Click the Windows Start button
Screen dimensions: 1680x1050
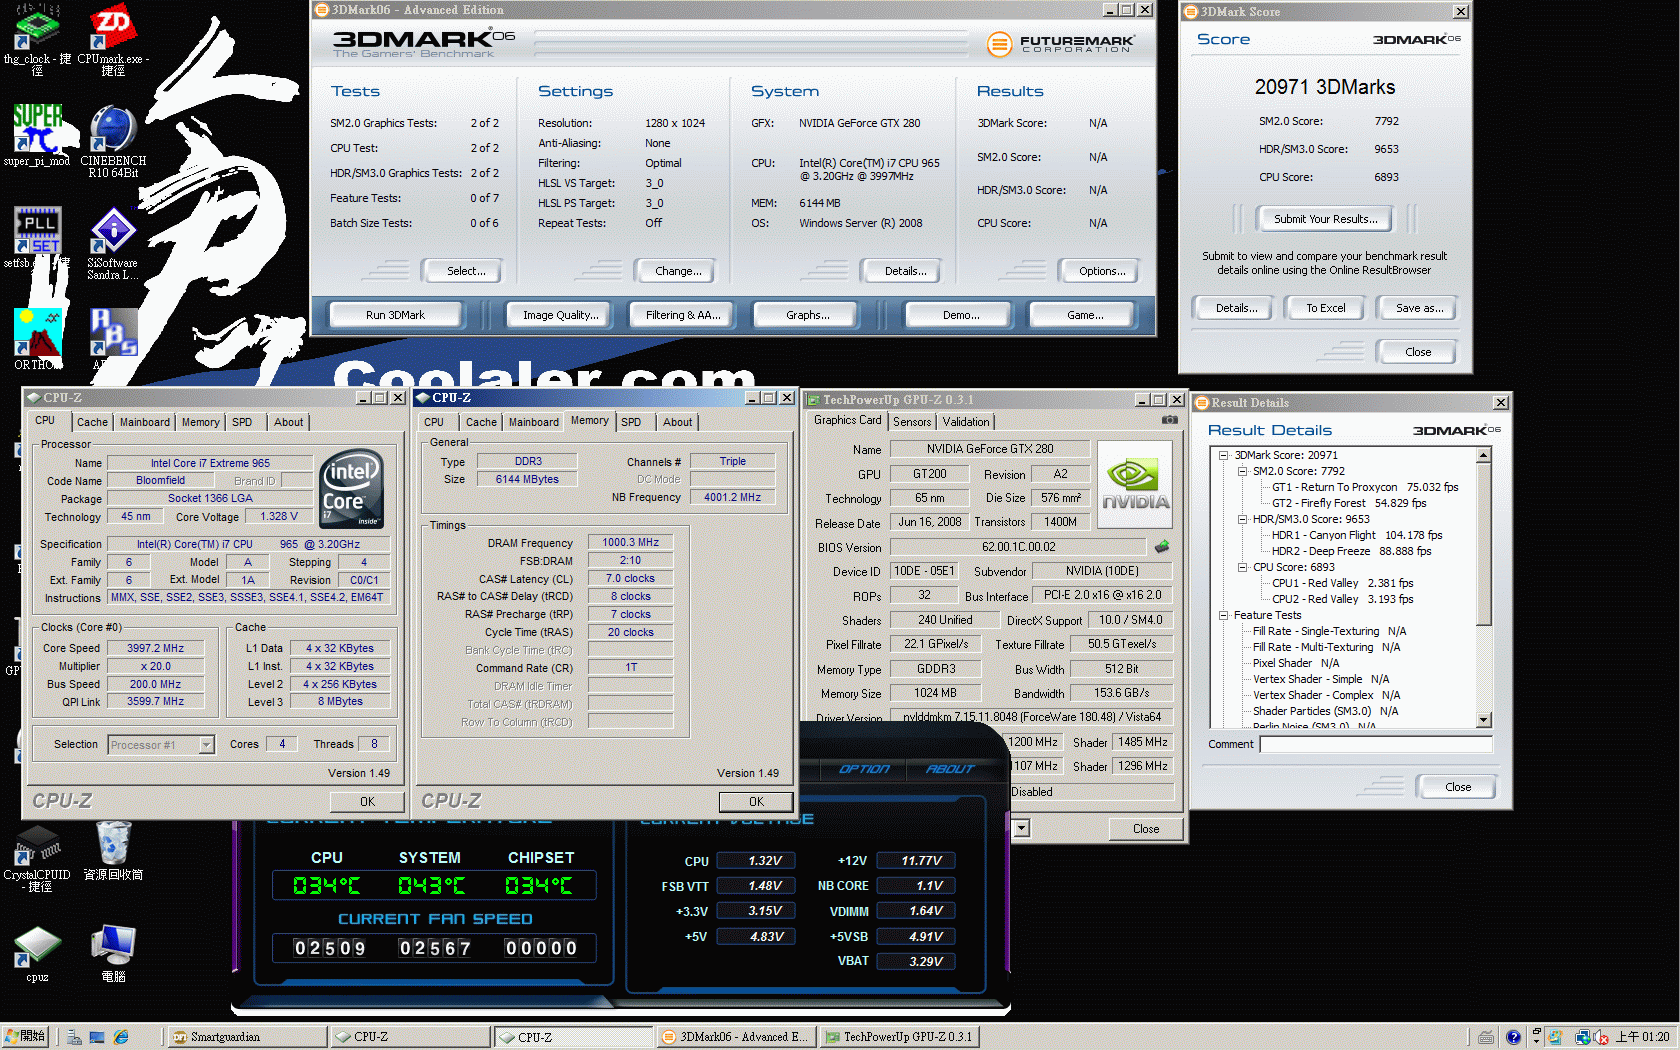pos(25,1037)
